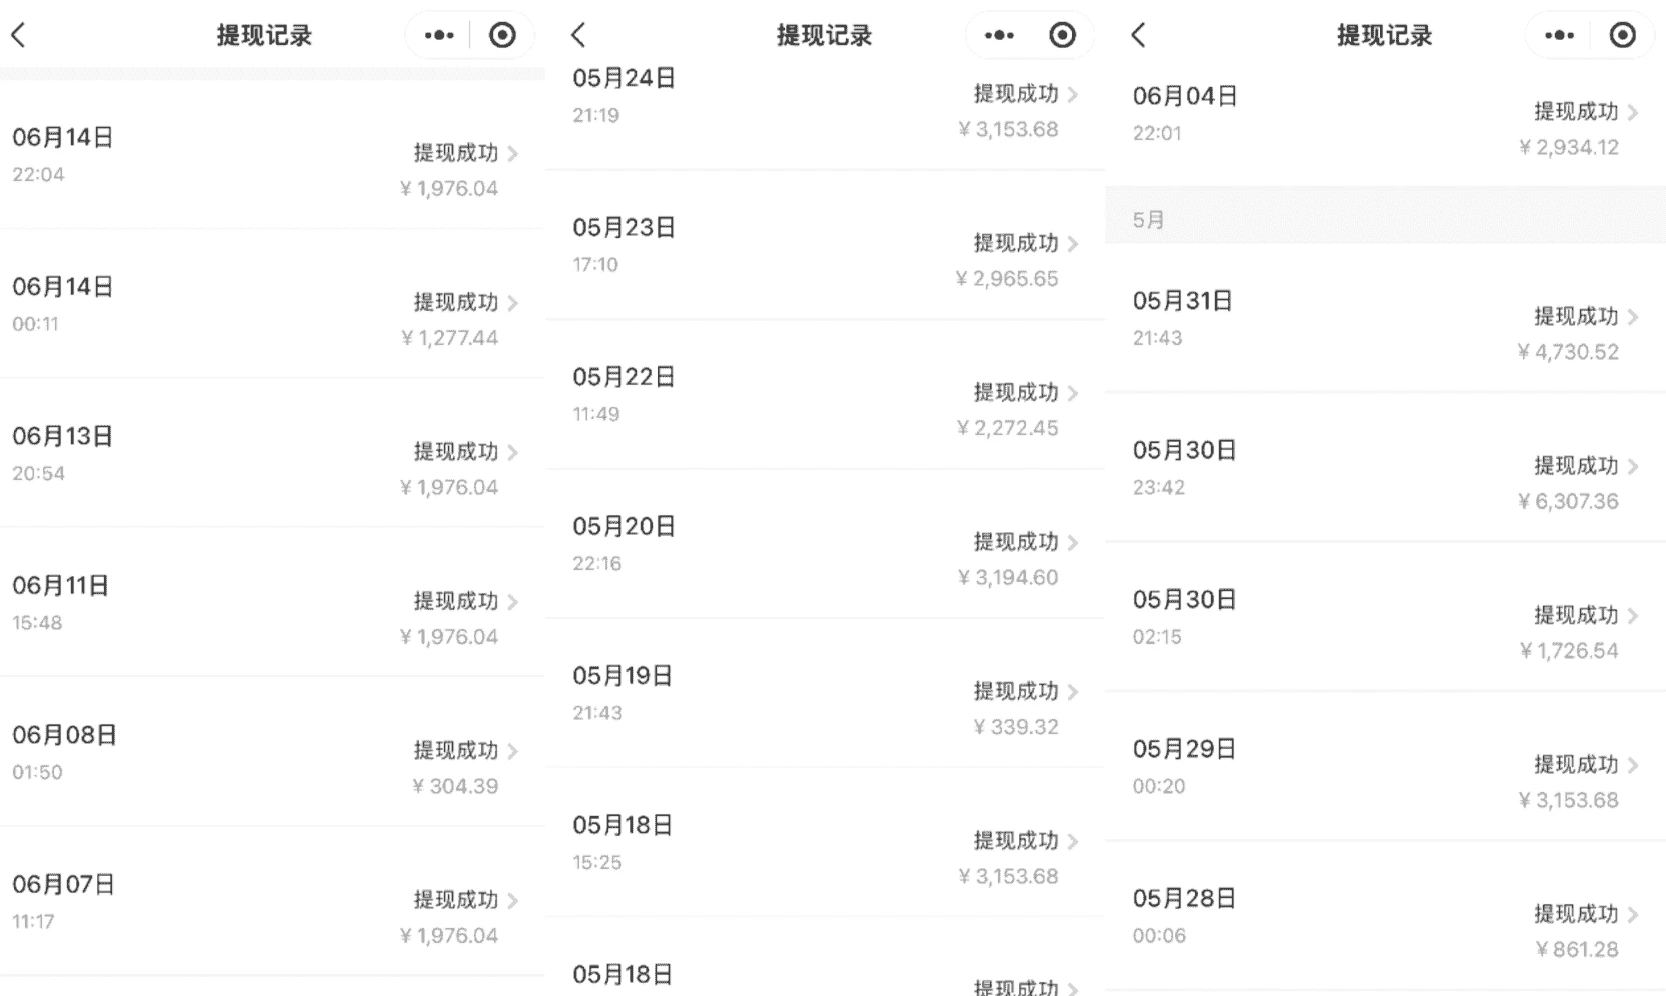The image size is (1666, 996).
Task: Tap mini-program close circle in left panel
Action: click(x=502, y=36)
